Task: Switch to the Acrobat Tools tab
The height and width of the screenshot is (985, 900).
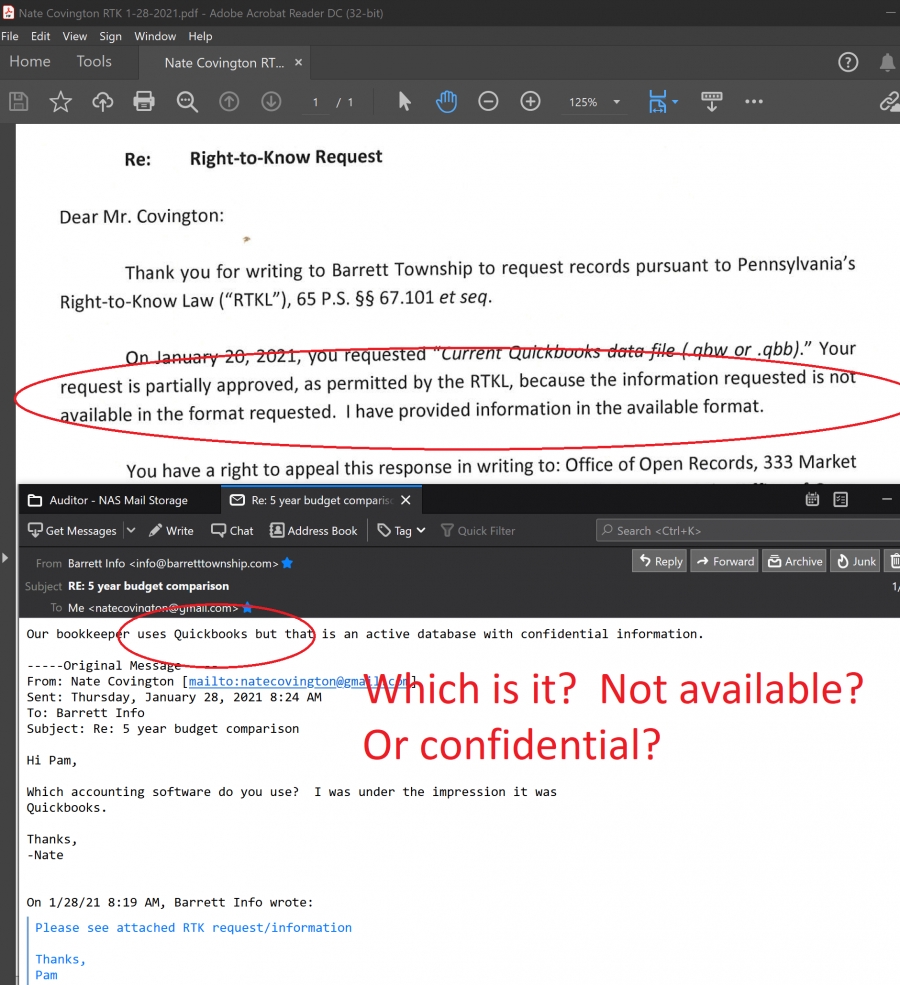Action: [x=94, y=62]
